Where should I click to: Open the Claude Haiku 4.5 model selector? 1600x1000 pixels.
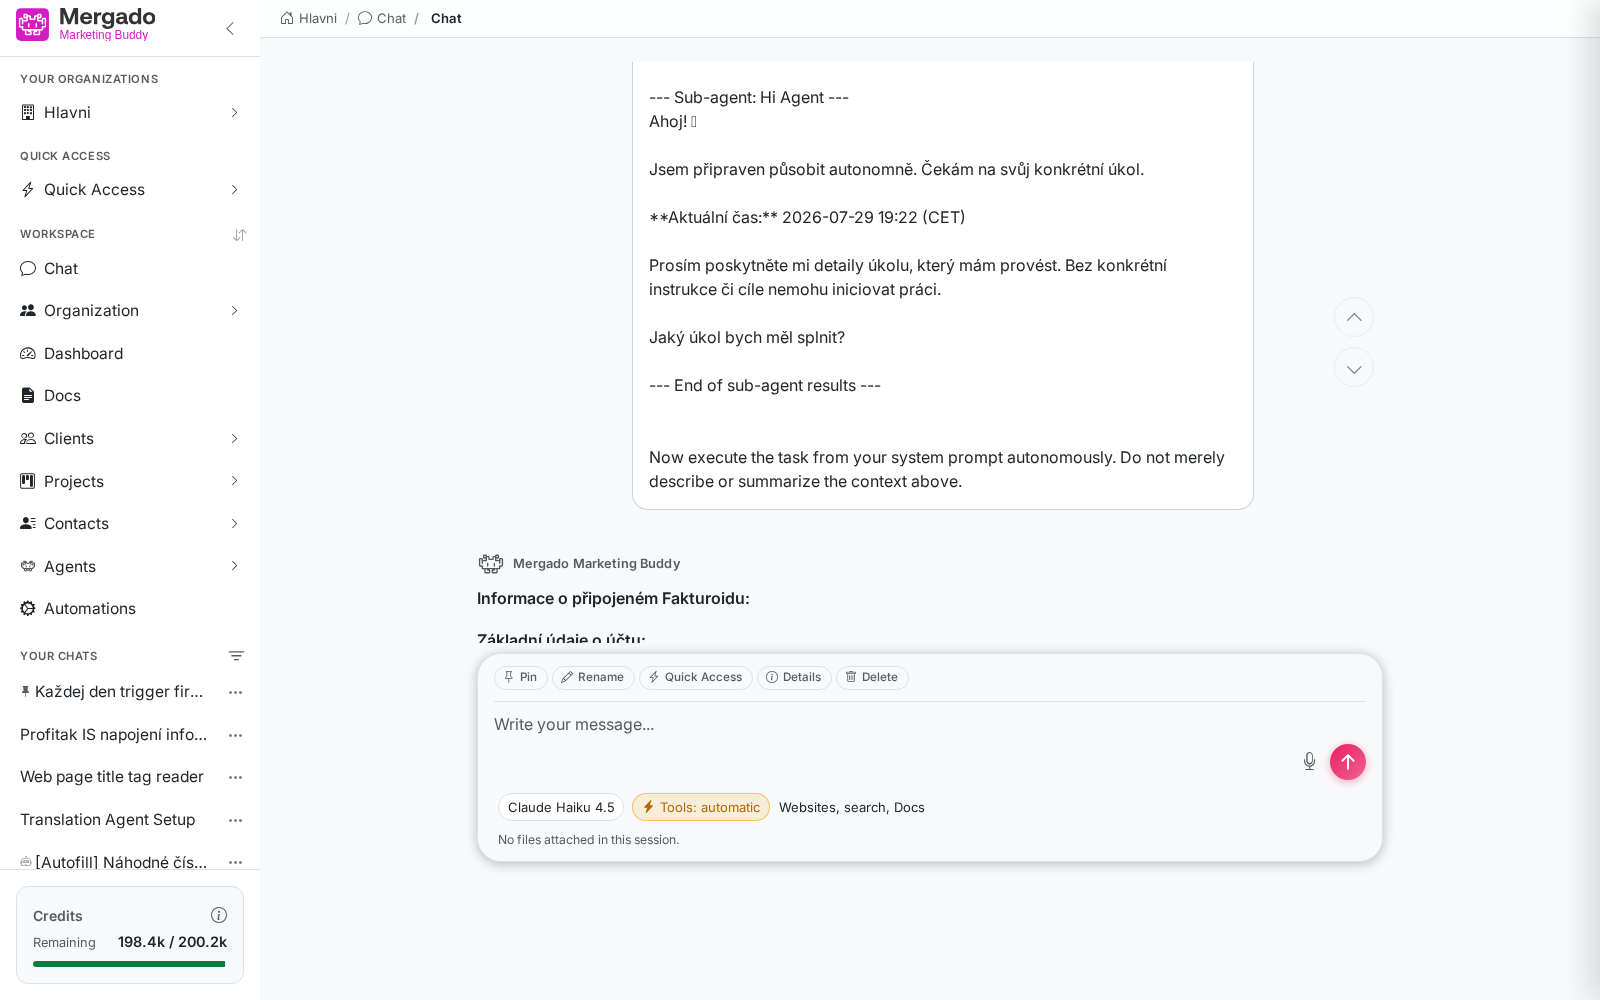coord(561,807)
